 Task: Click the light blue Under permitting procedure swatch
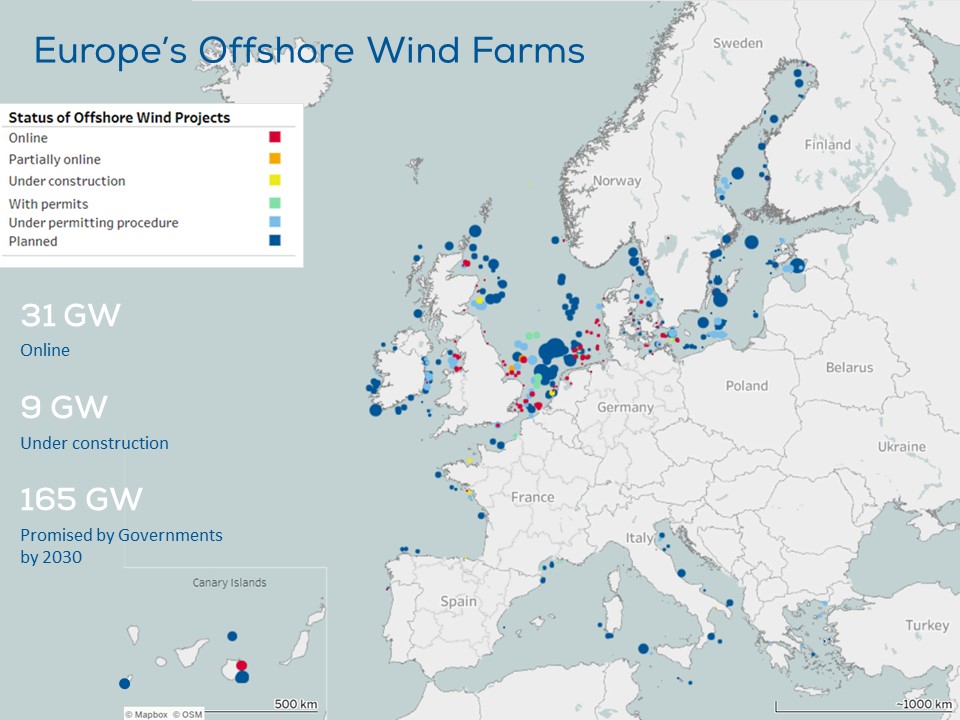(x=275, y=222)
